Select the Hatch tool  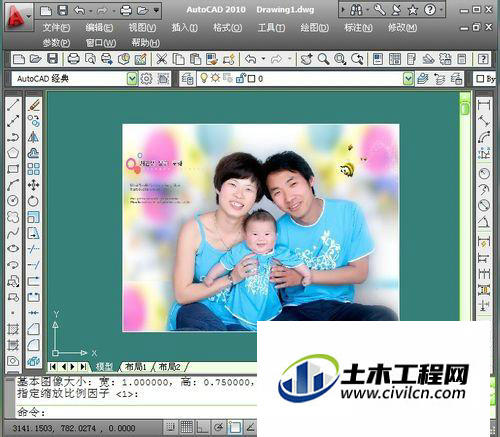(13, 329)
